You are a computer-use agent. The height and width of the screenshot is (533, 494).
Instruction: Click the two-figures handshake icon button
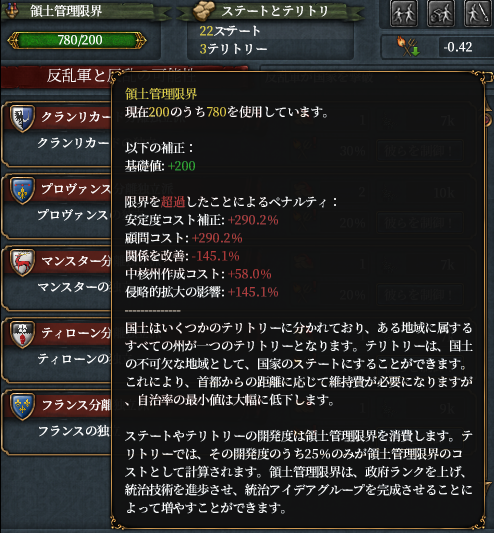[404, 13]
